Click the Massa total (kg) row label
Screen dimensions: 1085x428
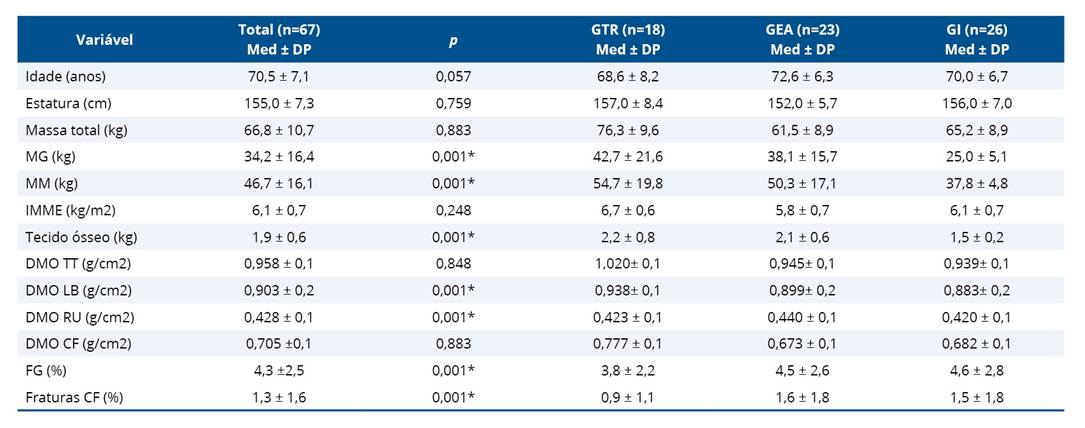[77, 130]
